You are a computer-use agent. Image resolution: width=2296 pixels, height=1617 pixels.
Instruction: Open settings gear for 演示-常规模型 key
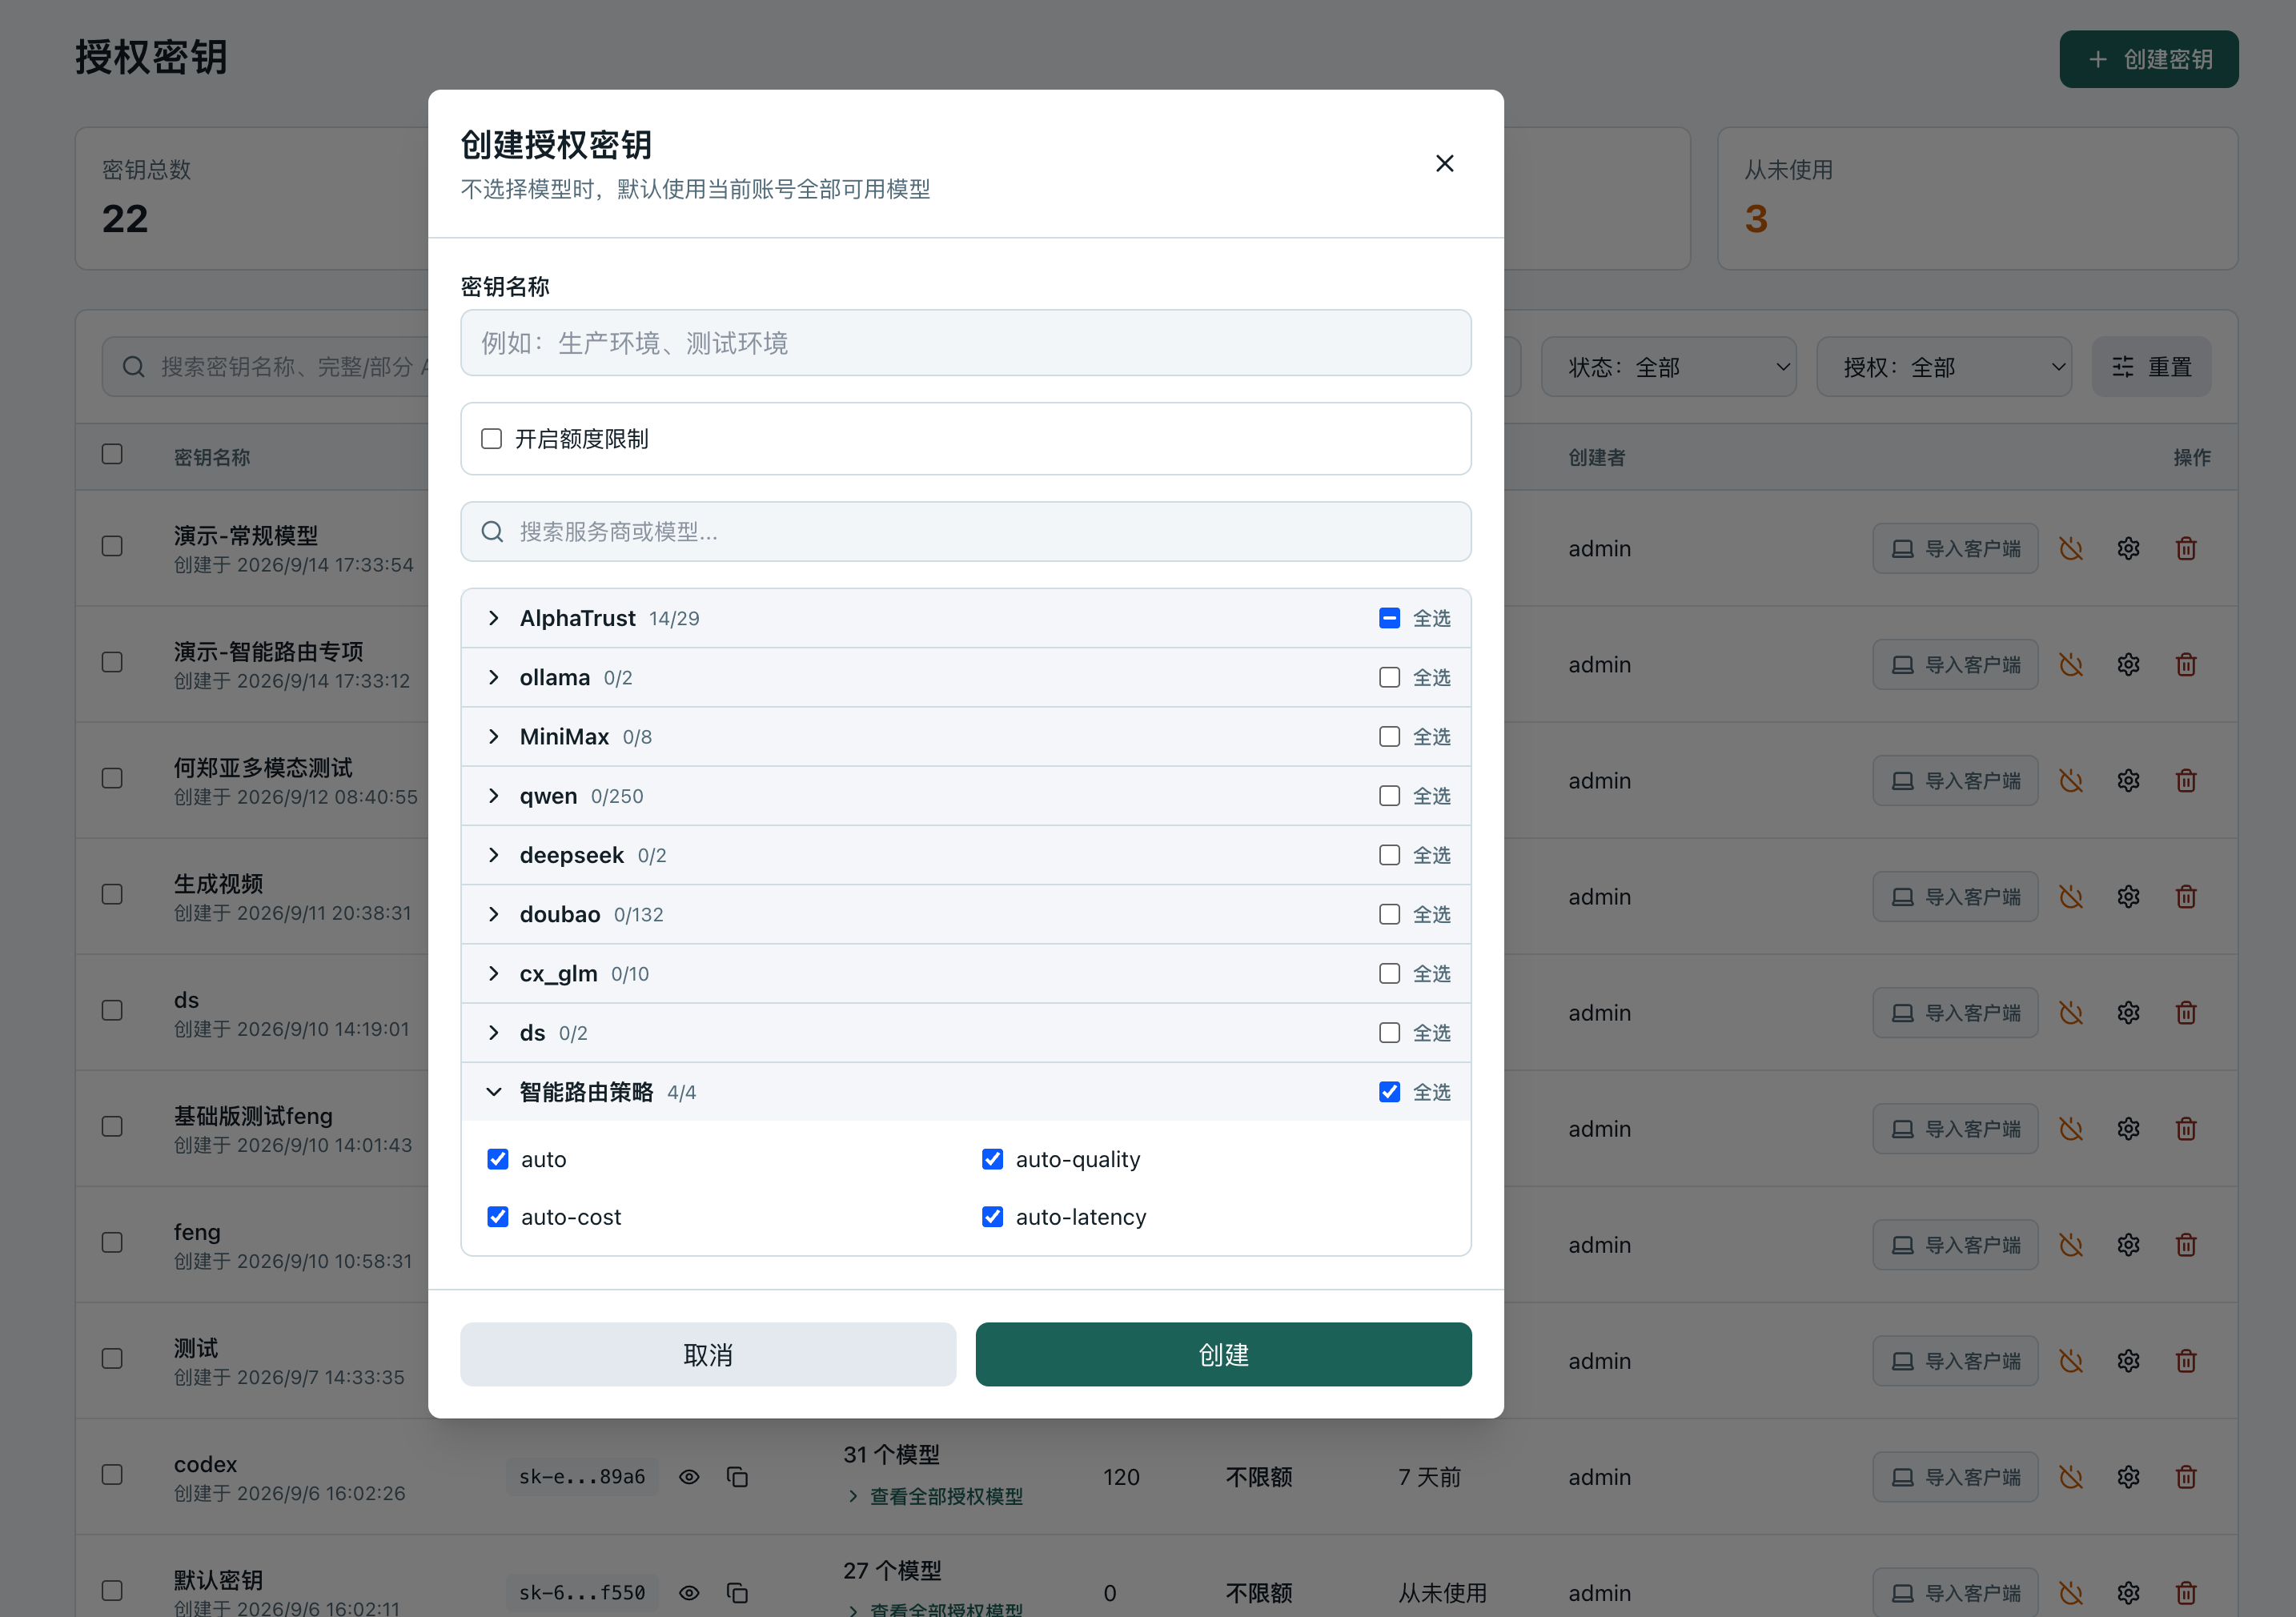tap(2128, 548)
